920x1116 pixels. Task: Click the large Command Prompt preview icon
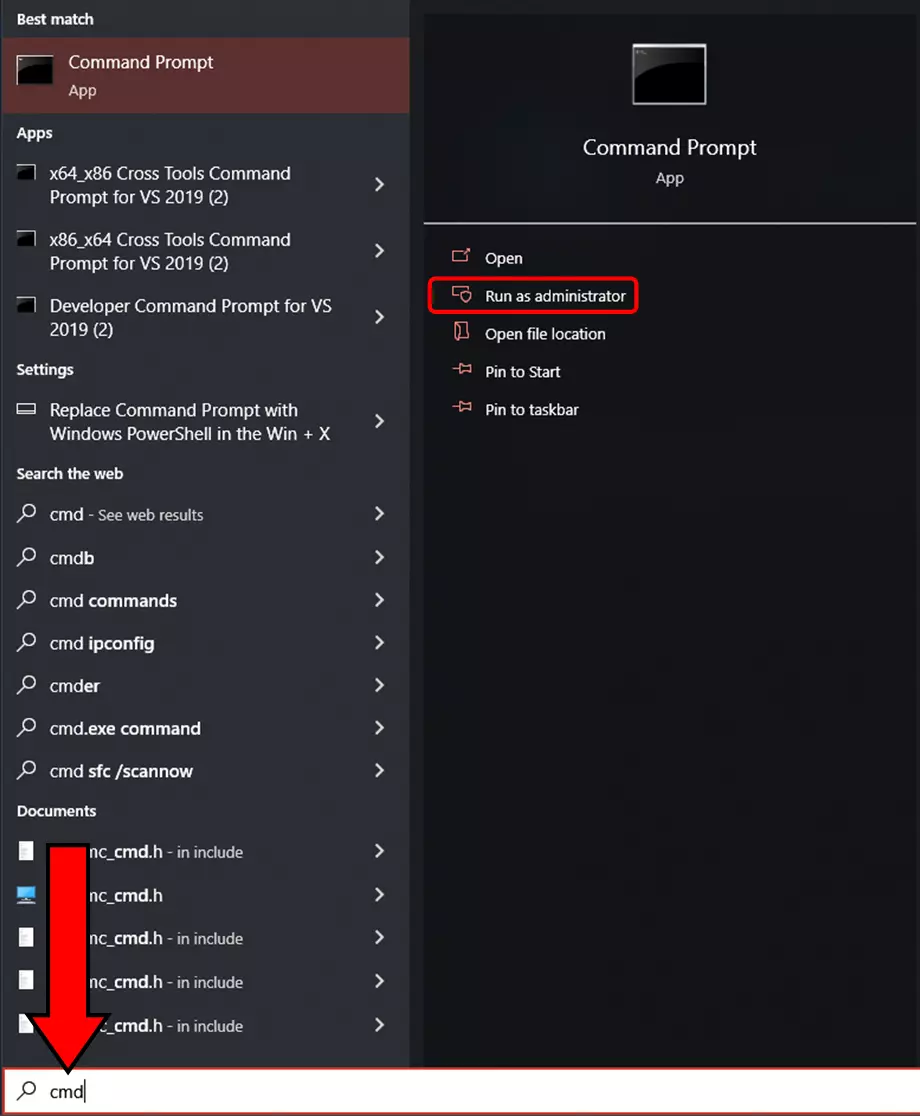(669, 74)
